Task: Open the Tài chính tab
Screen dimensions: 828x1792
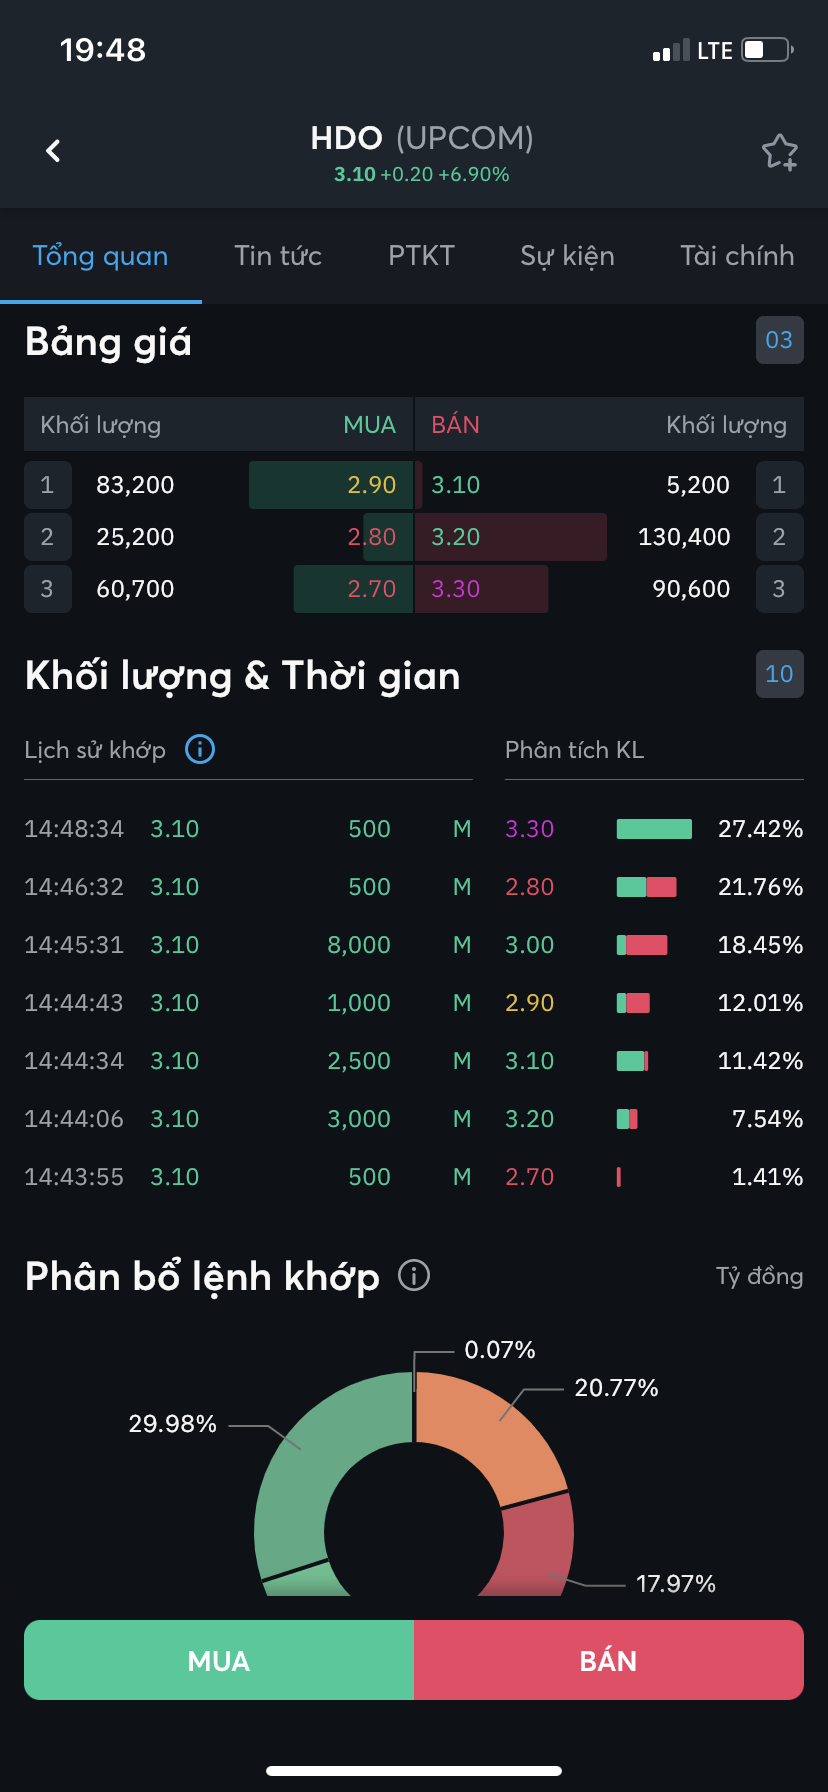Action: click(x=737, y=256)
